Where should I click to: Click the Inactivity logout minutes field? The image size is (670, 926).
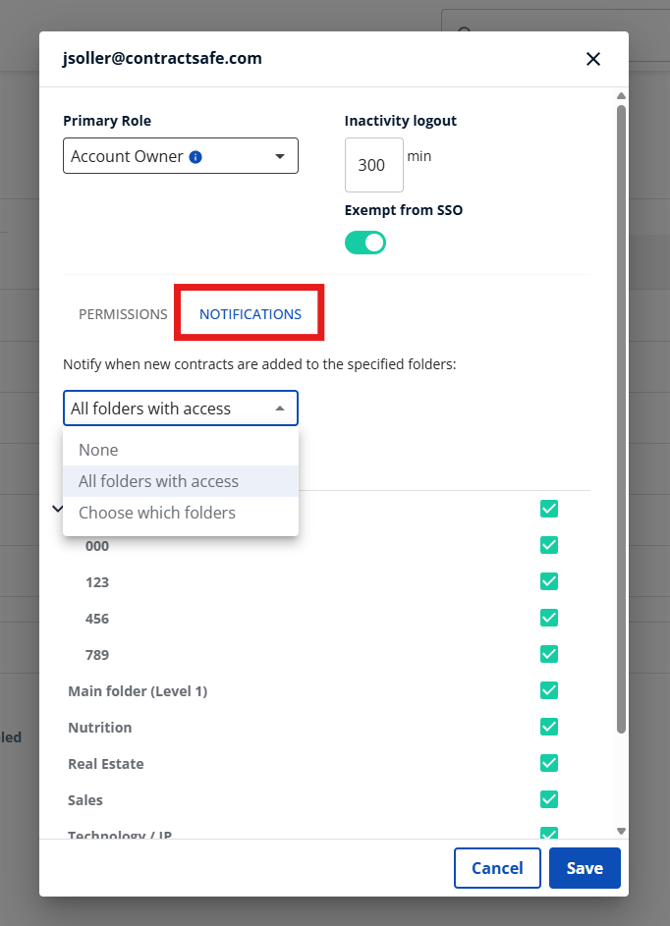374,165
